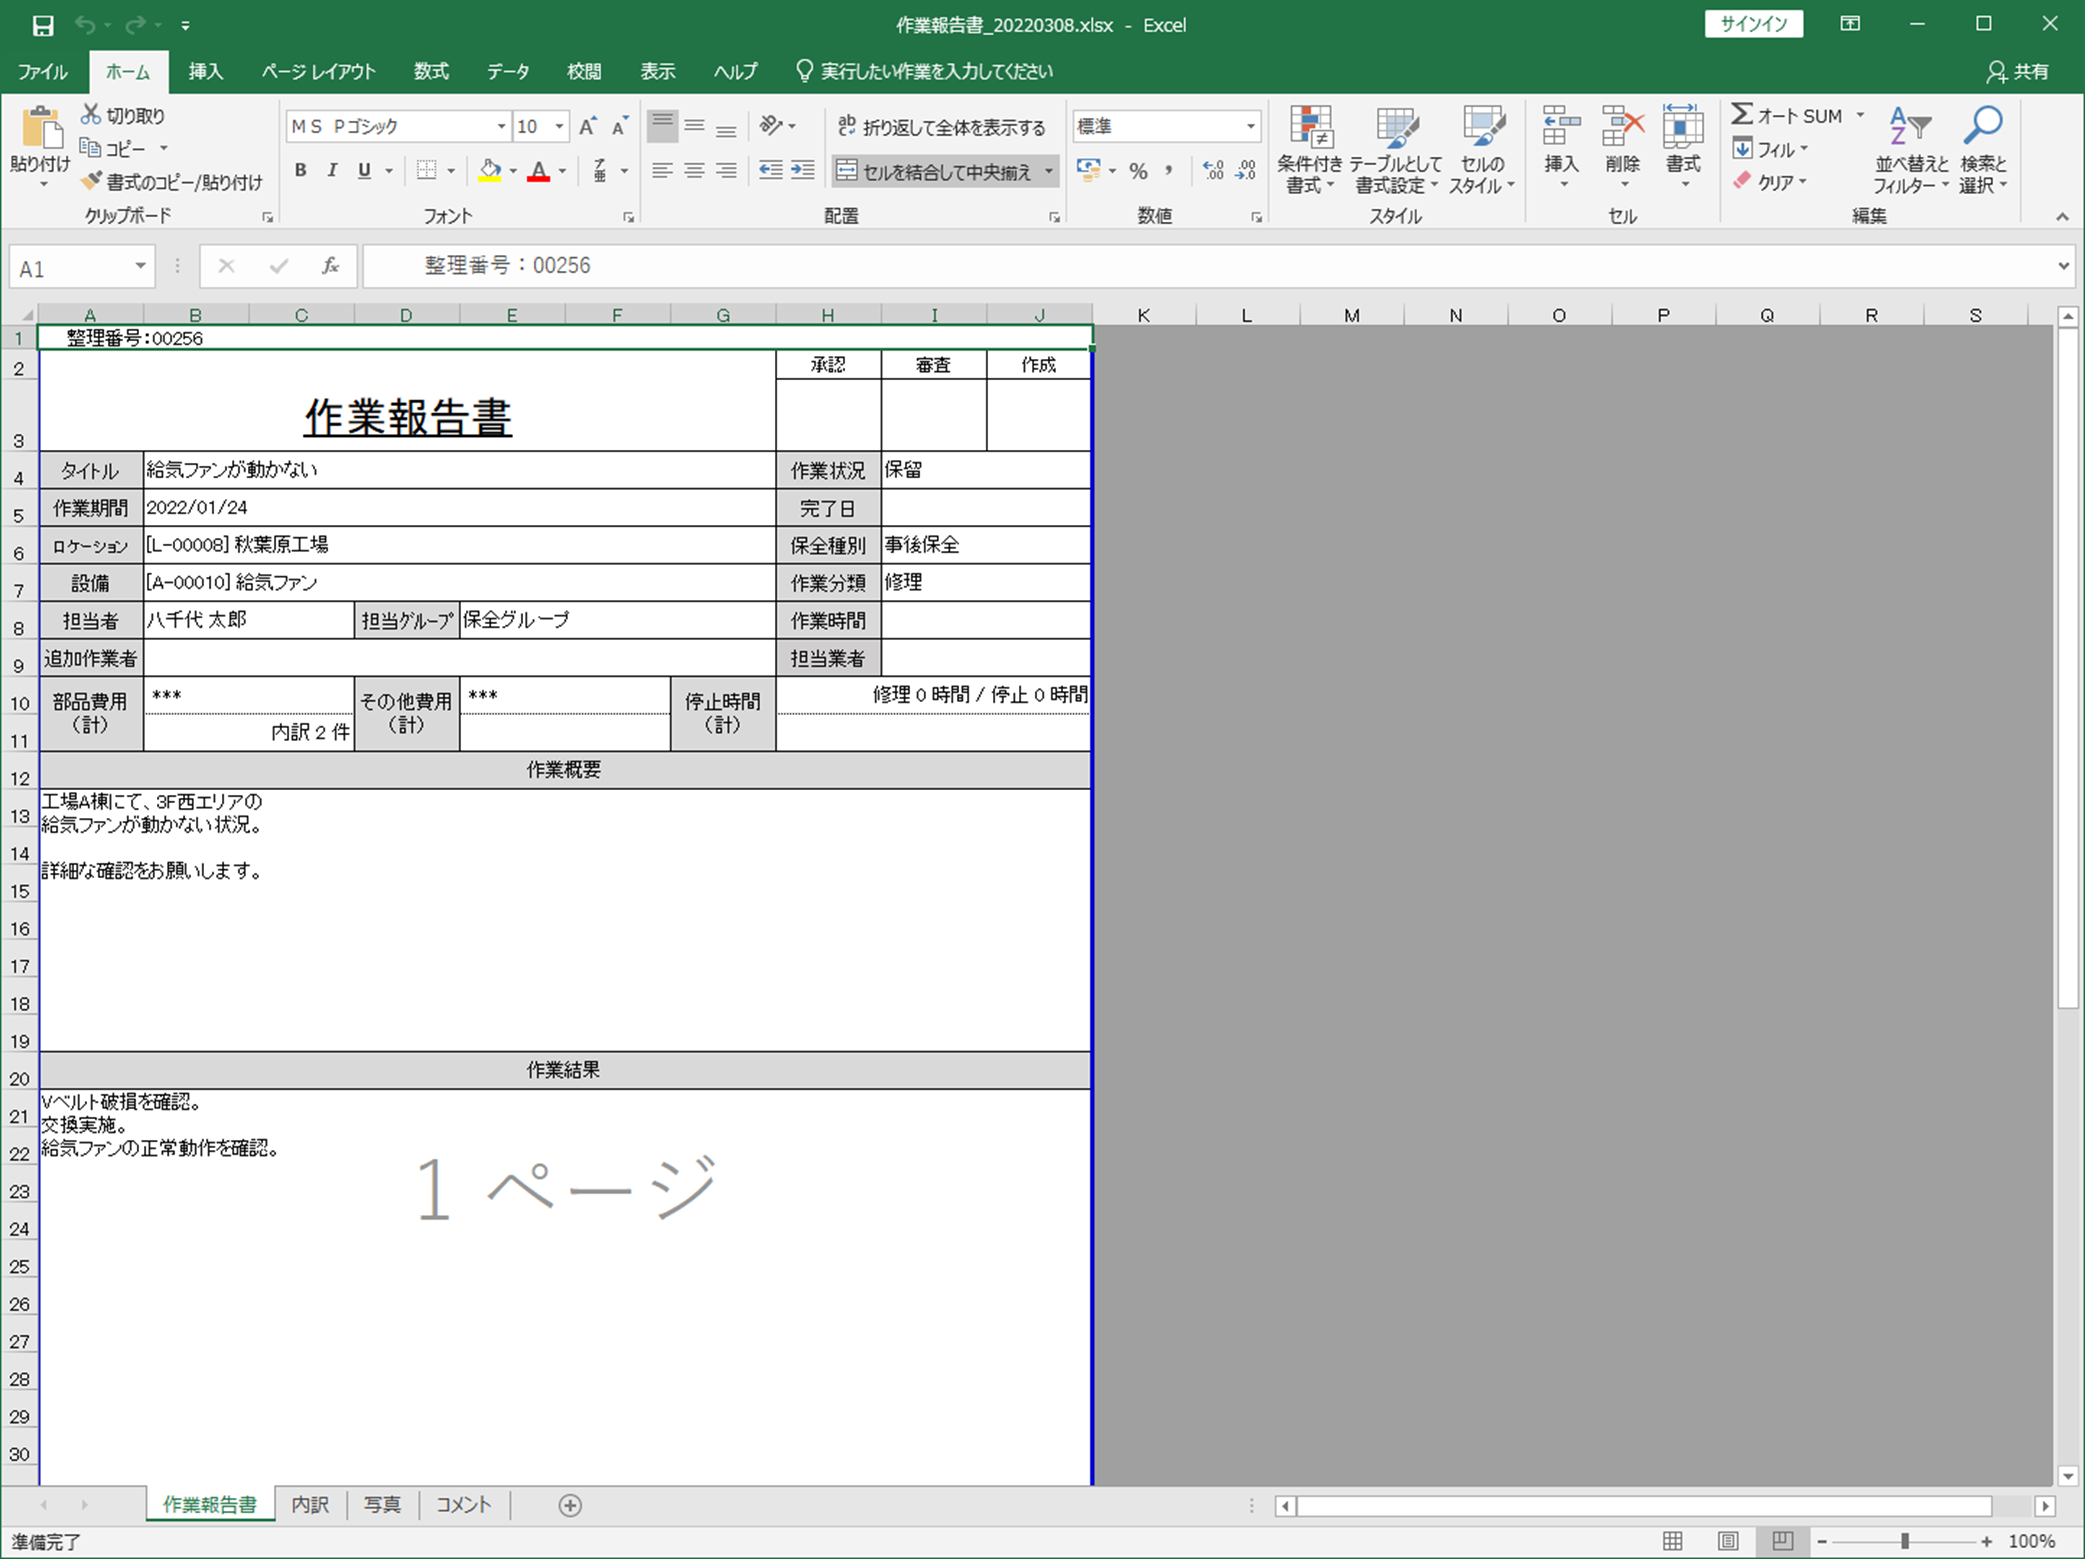
Task: Click the Format Painter brush icon
Action: click(92, 181)
